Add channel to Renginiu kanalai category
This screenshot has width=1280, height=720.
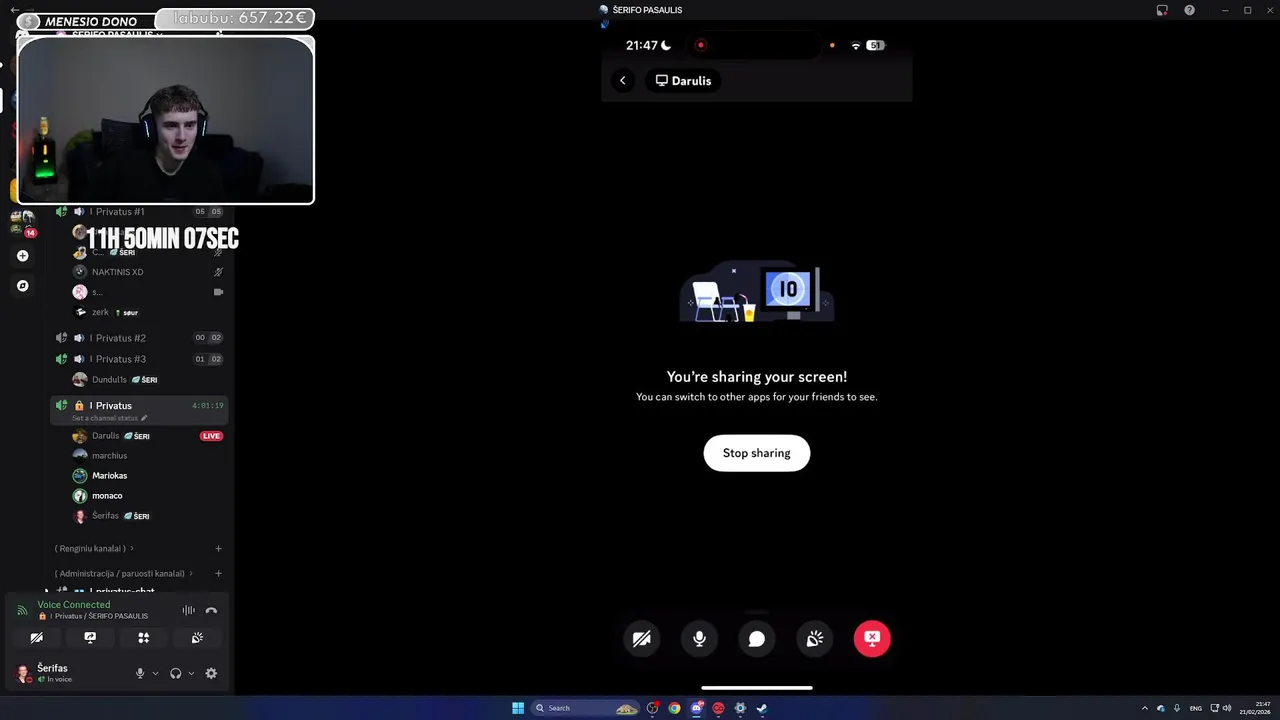pyautogui.click(x=218, y=548)
